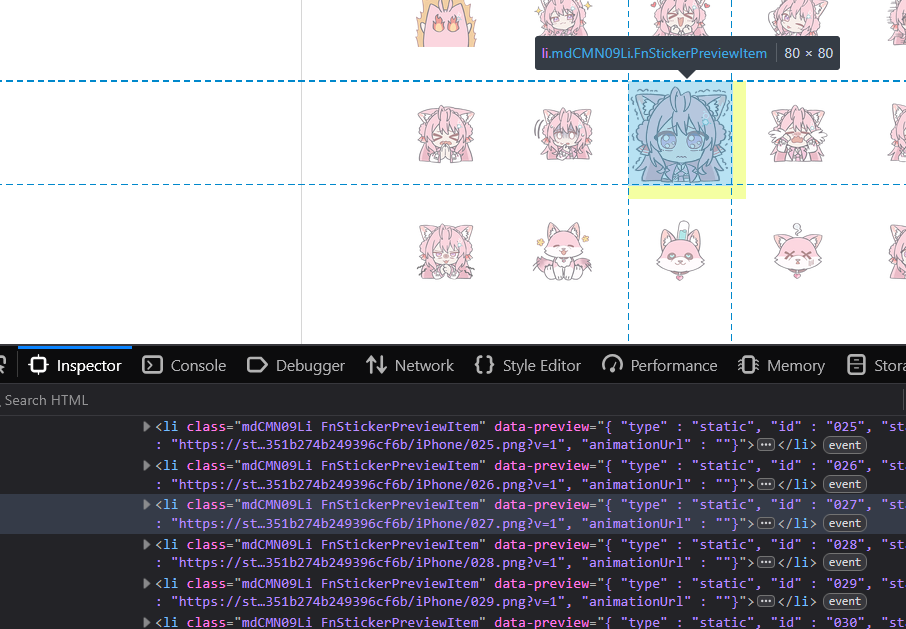
Task: Select the flaming-eyes sticker at top
Action: point(445,23)
